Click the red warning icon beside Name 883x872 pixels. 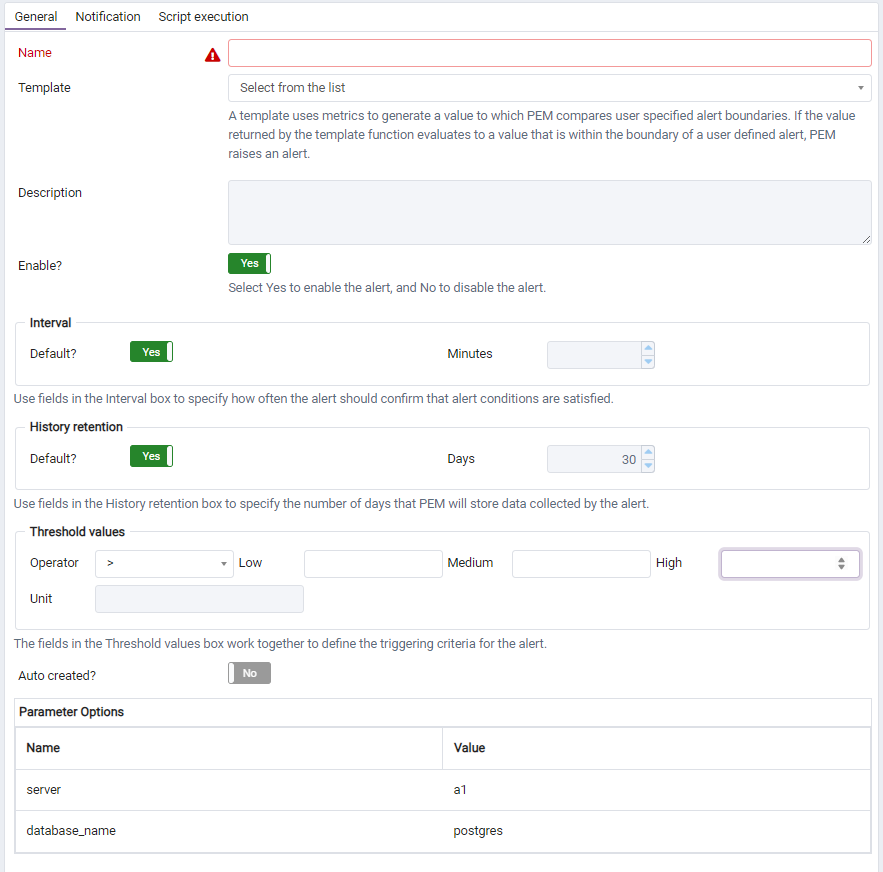(x=212, y=55)
